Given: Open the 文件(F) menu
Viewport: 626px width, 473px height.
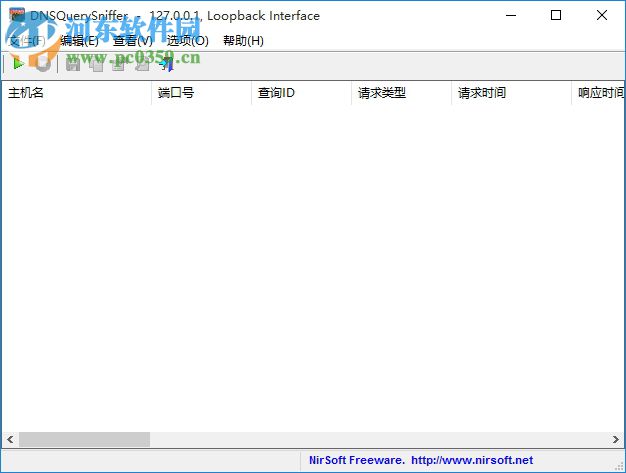Looking at the screenshot, I should [x=27, y=41].
